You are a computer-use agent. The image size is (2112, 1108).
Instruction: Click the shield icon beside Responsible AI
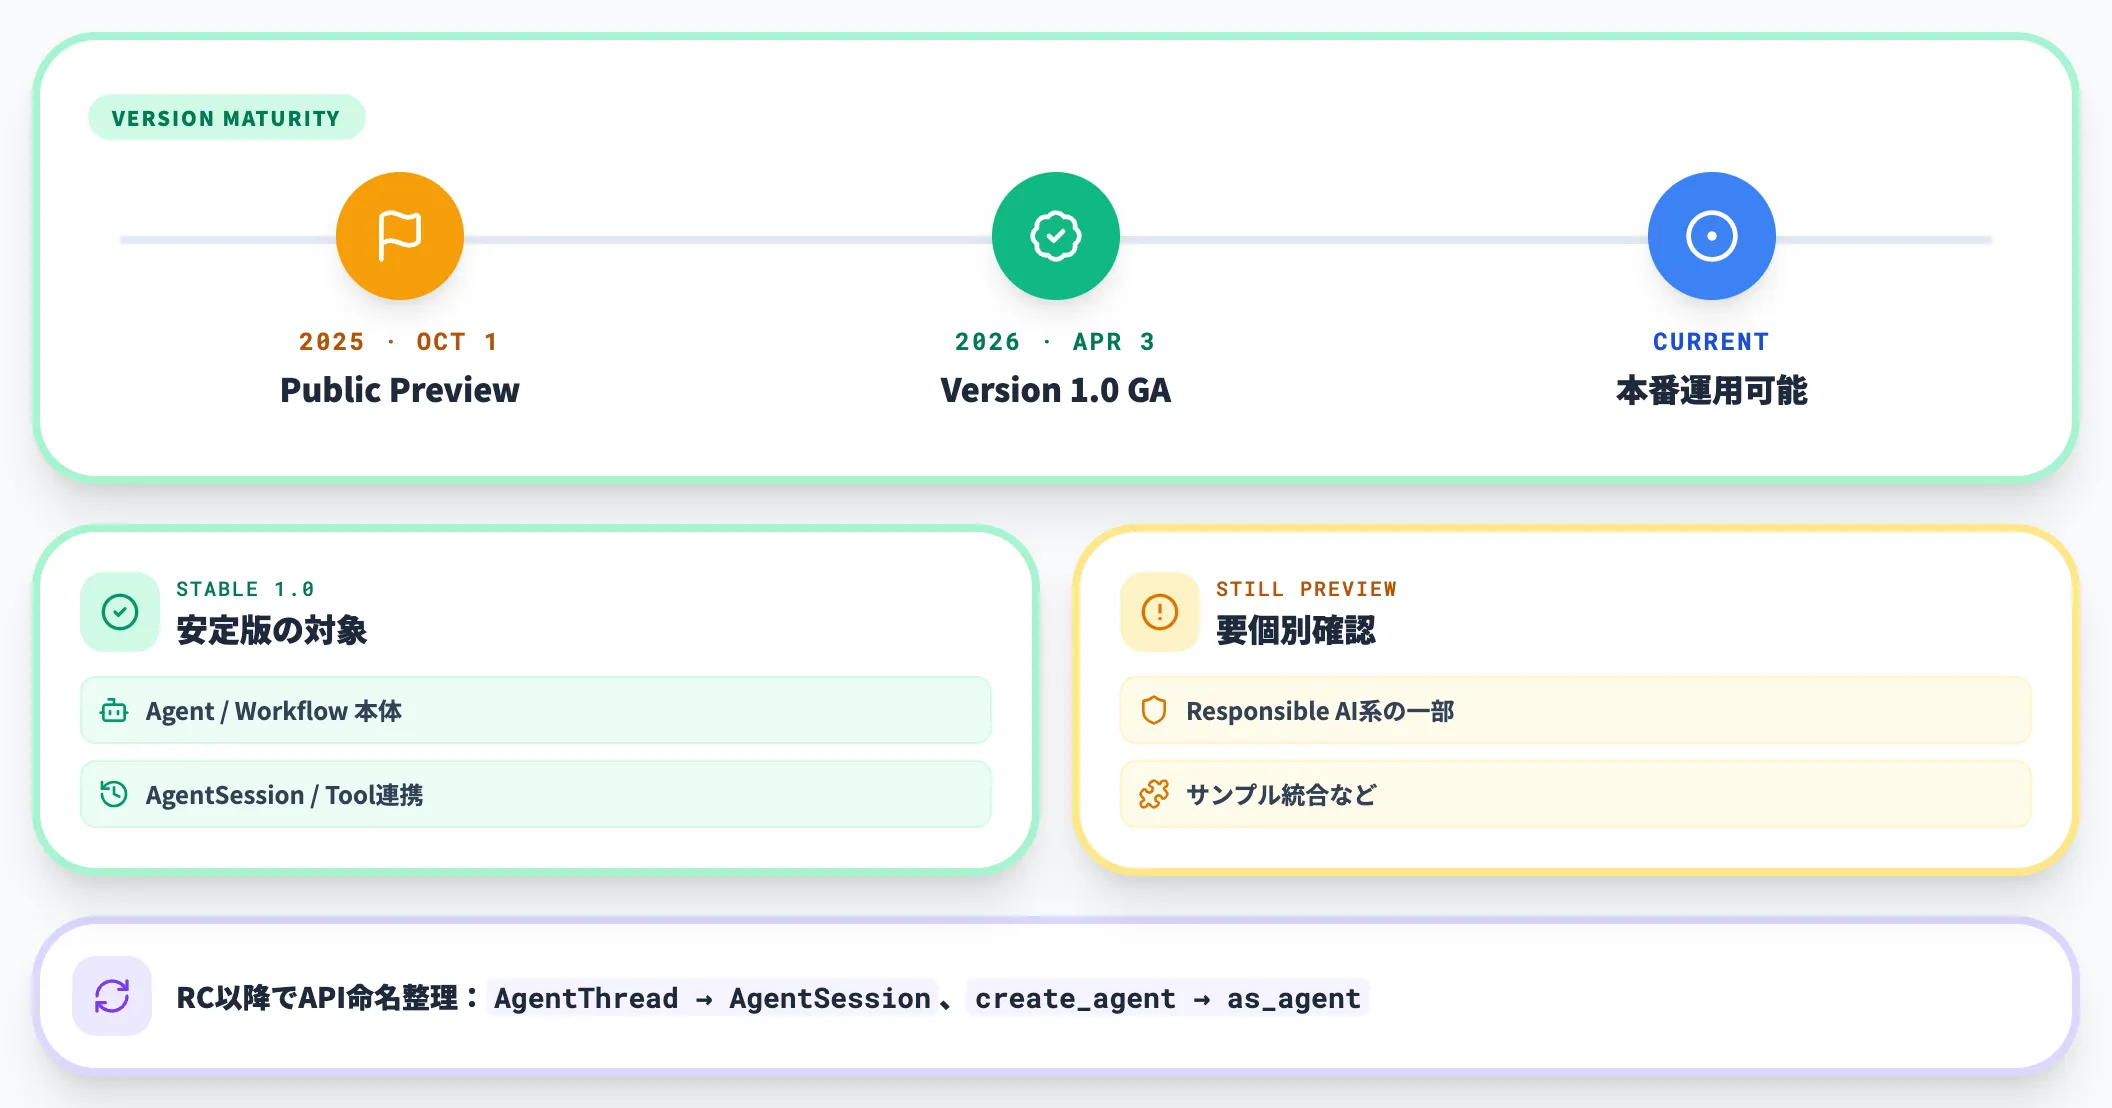point(1154,711)
